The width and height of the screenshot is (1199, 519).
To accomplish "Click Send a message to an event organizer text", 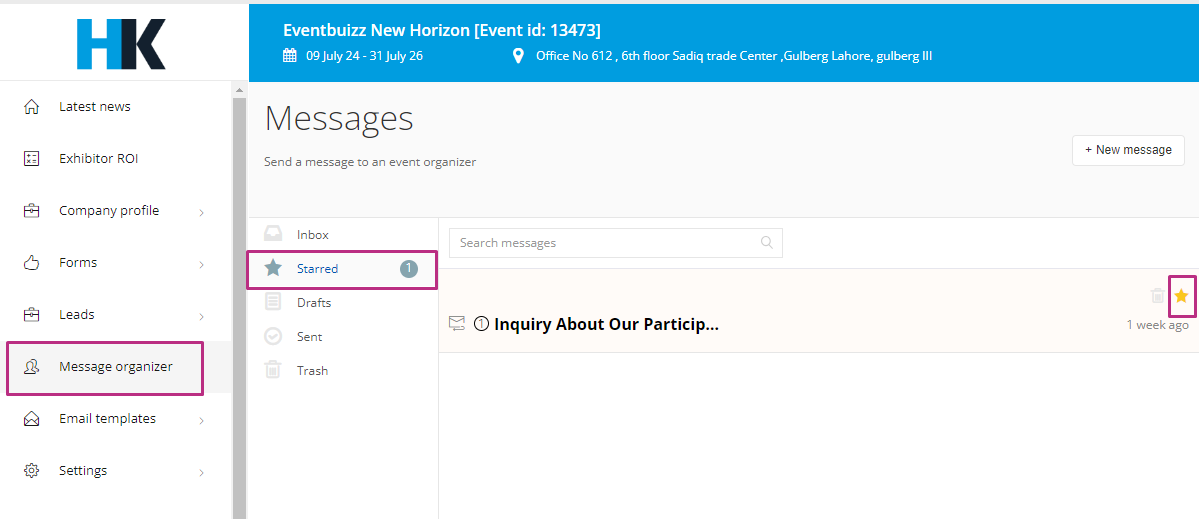I will click(x=370, y=162).
